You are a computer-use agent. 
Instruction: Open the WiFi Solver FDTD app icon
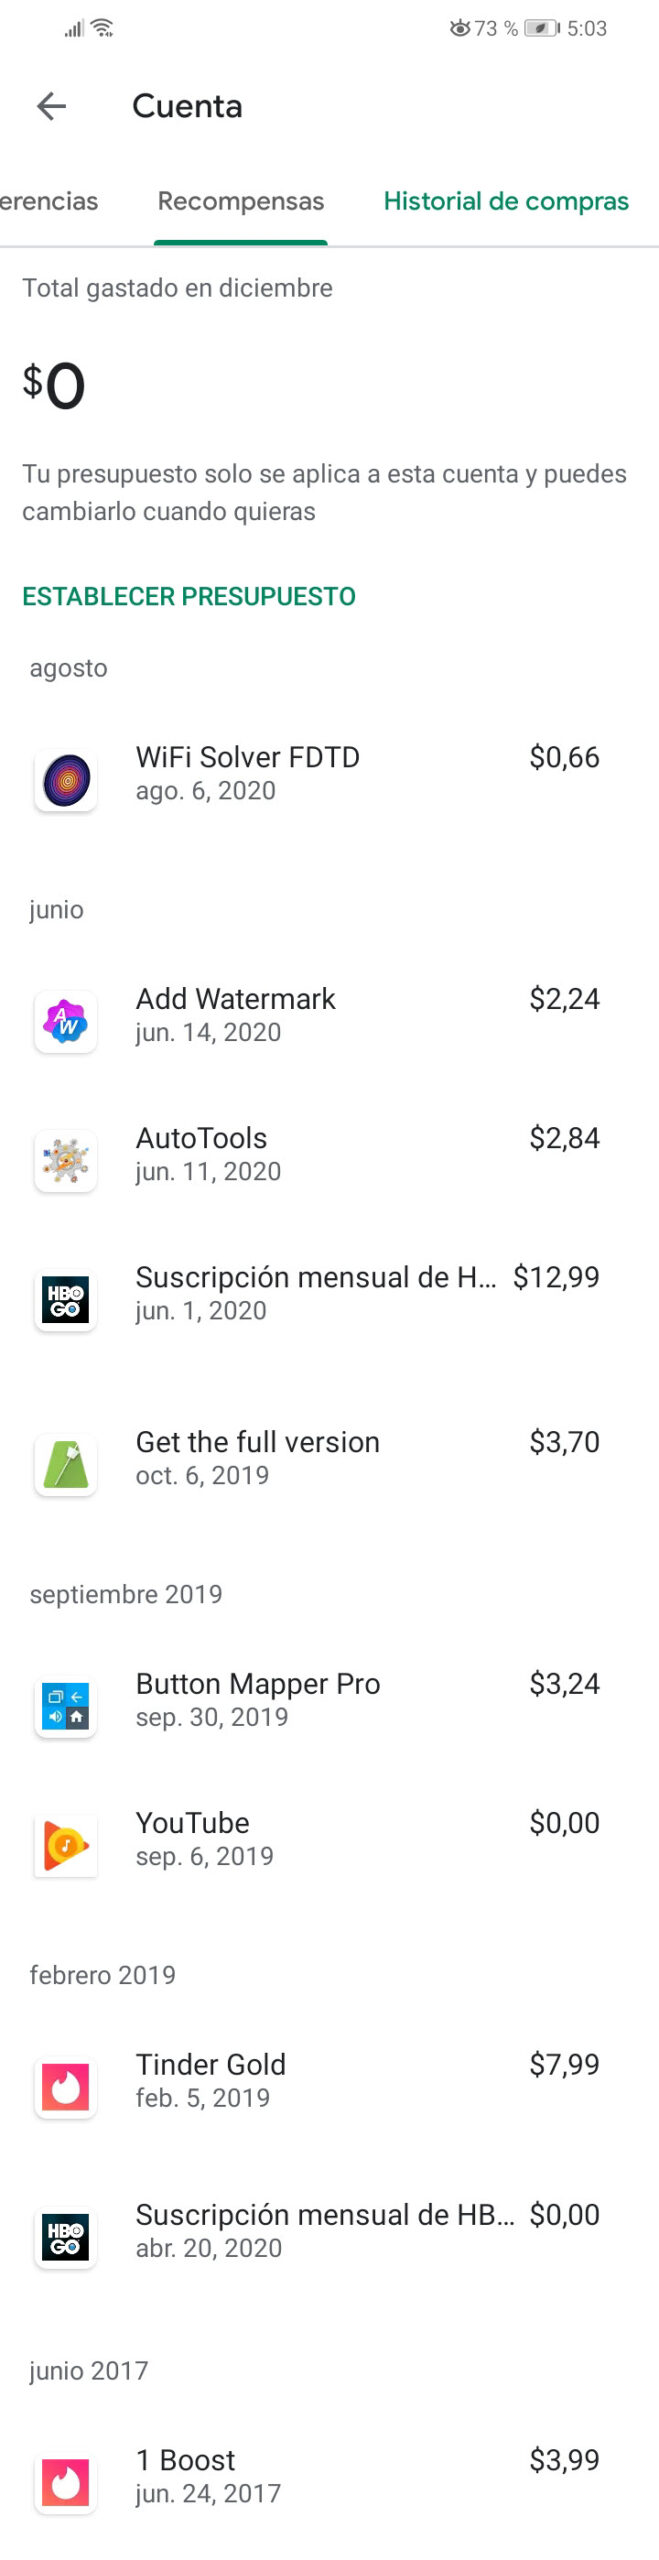[x=66, y=780]
